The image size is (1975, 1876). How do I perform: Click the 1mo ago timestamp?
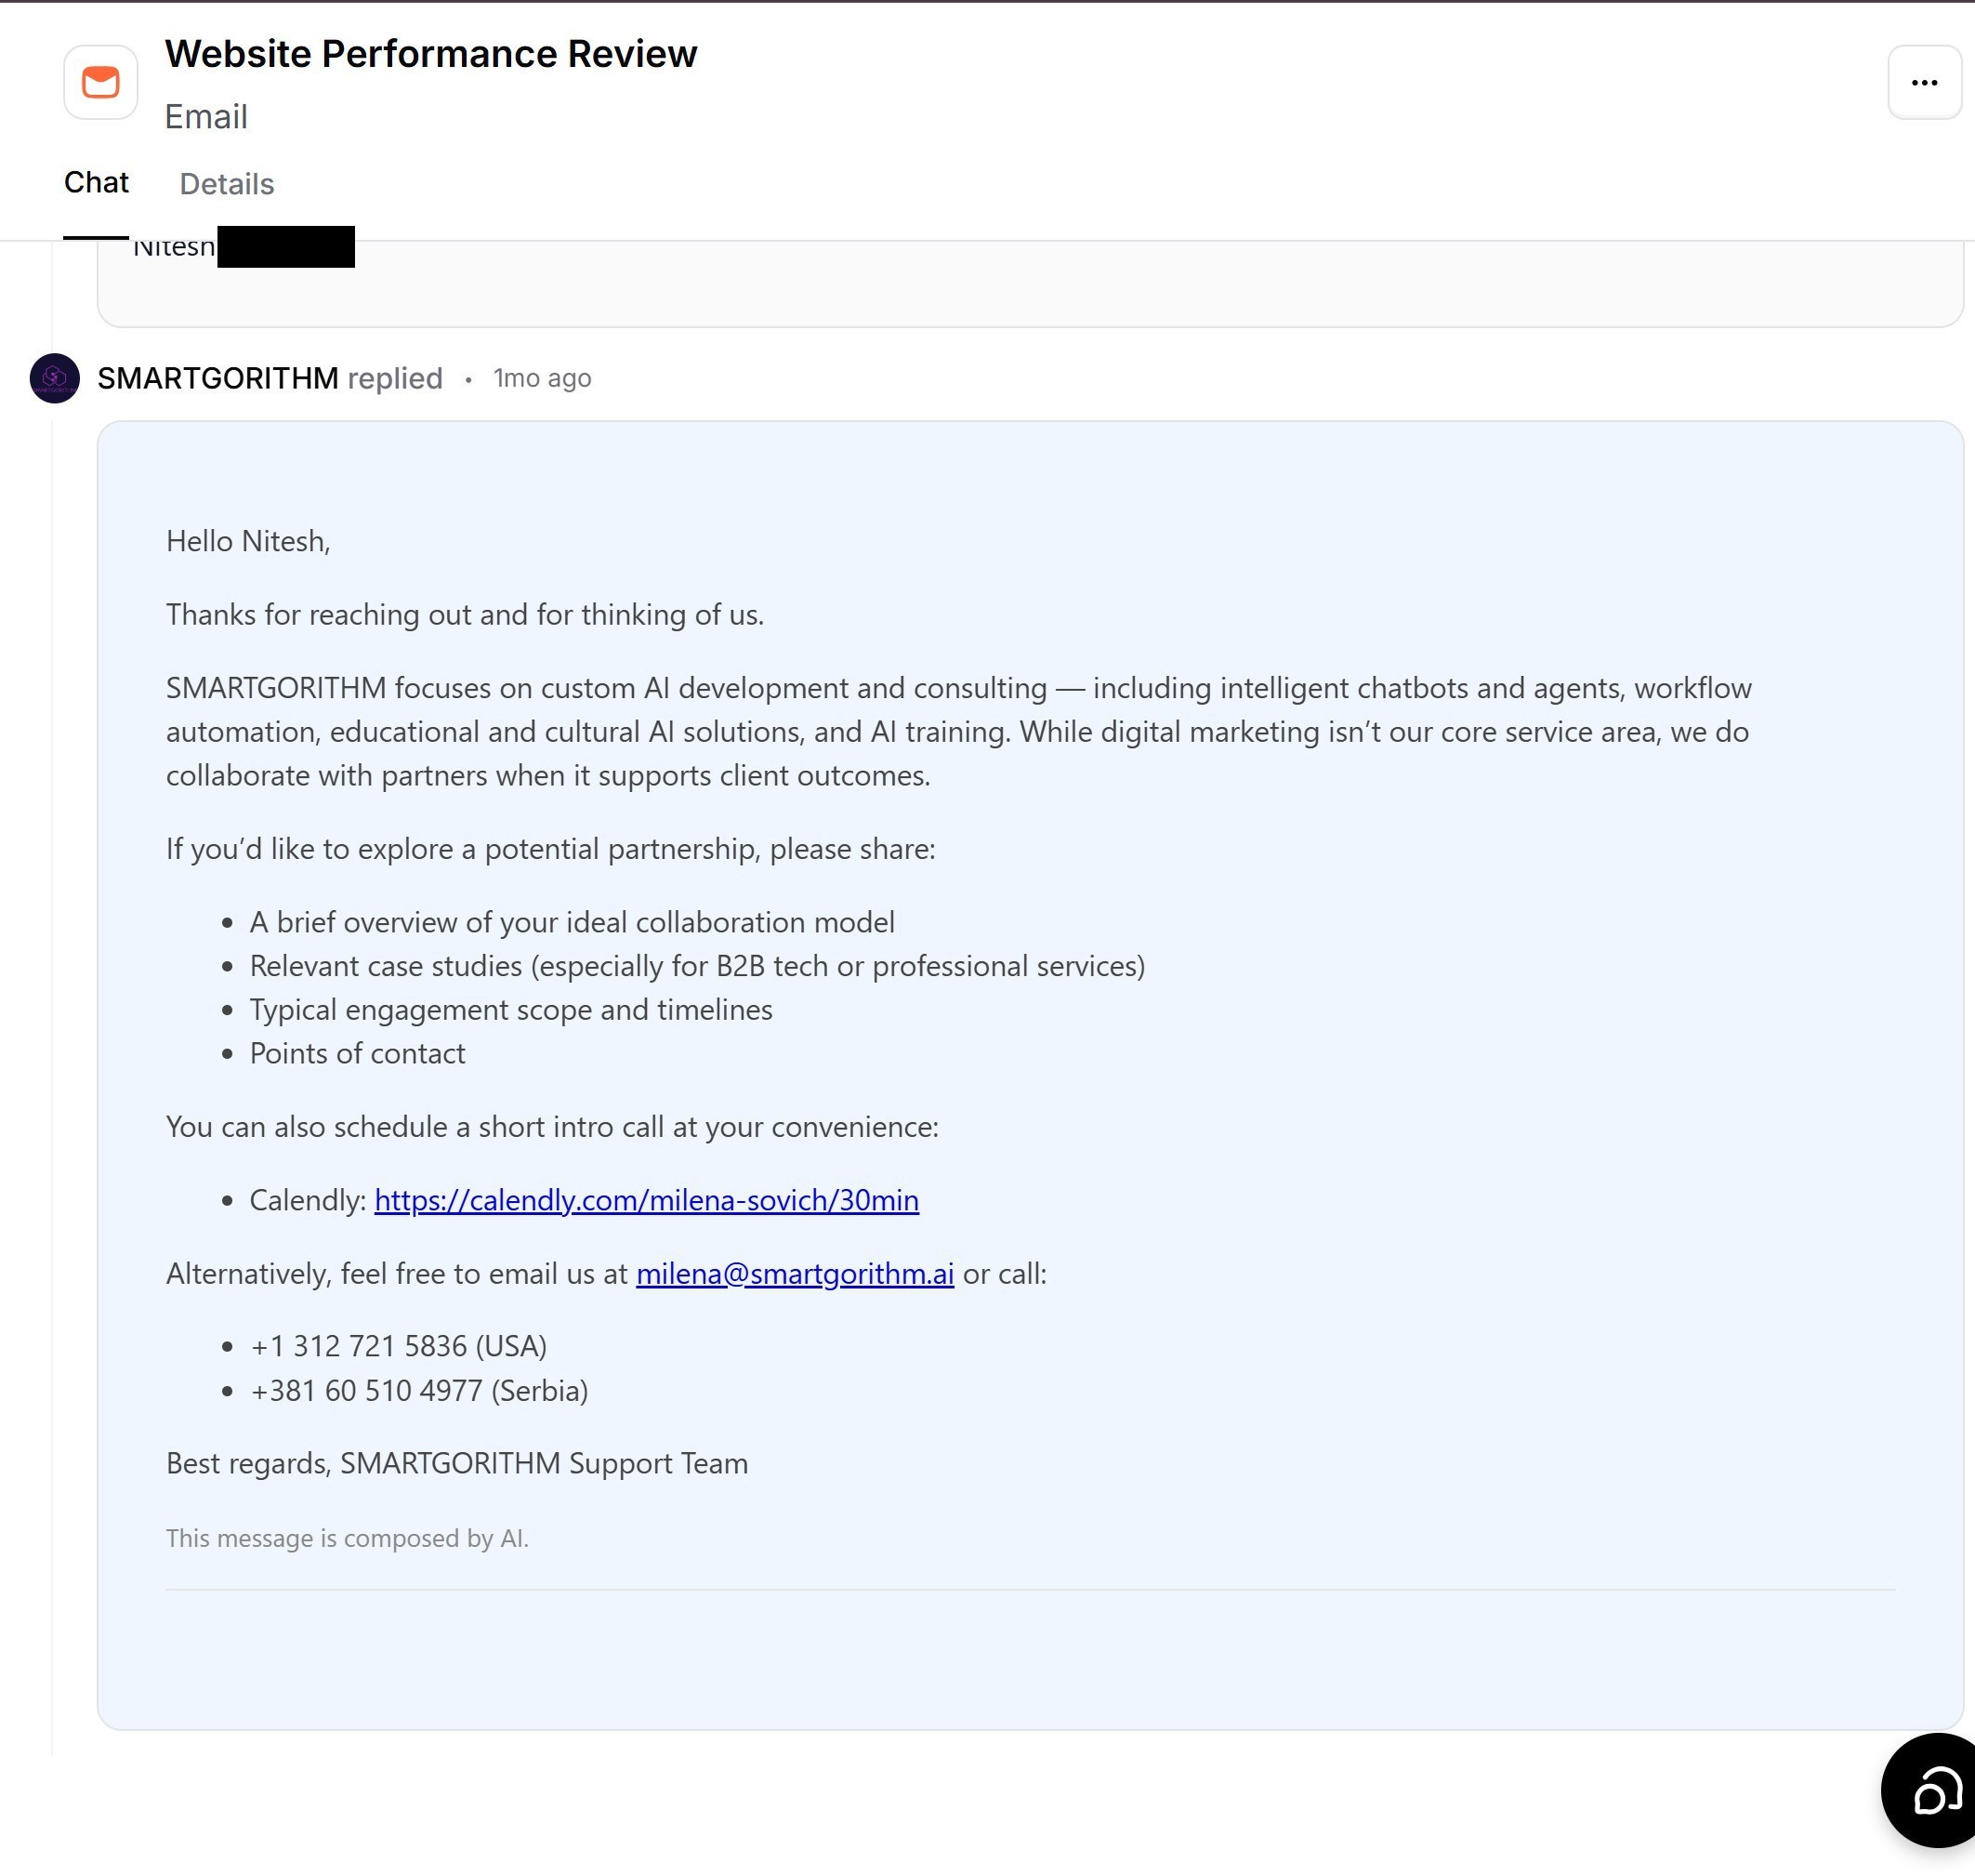pyautogui.click(x=542, y=378)
